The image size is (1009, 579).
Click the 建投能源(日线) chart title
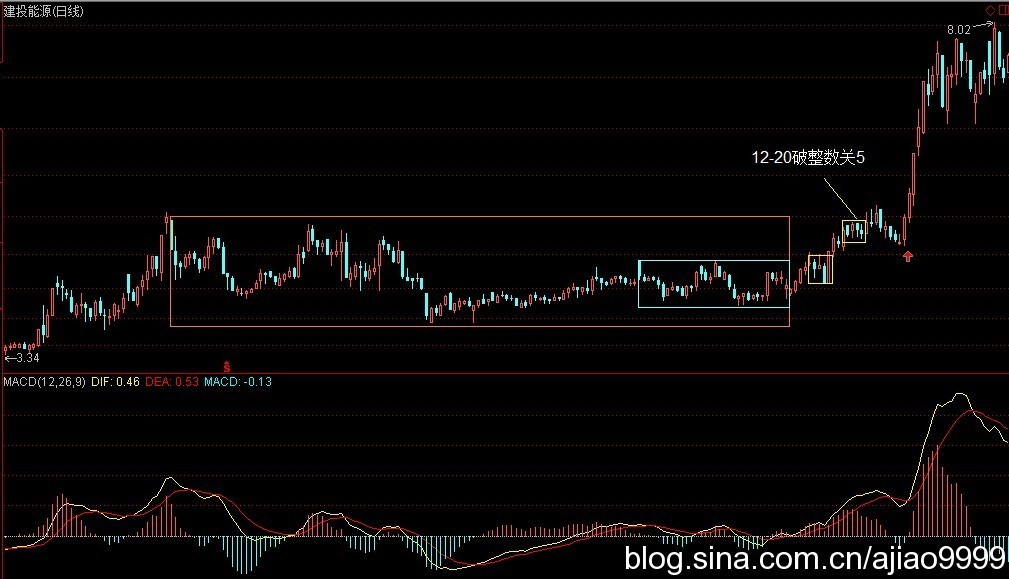pyautogui.click(x=44, y=11)
